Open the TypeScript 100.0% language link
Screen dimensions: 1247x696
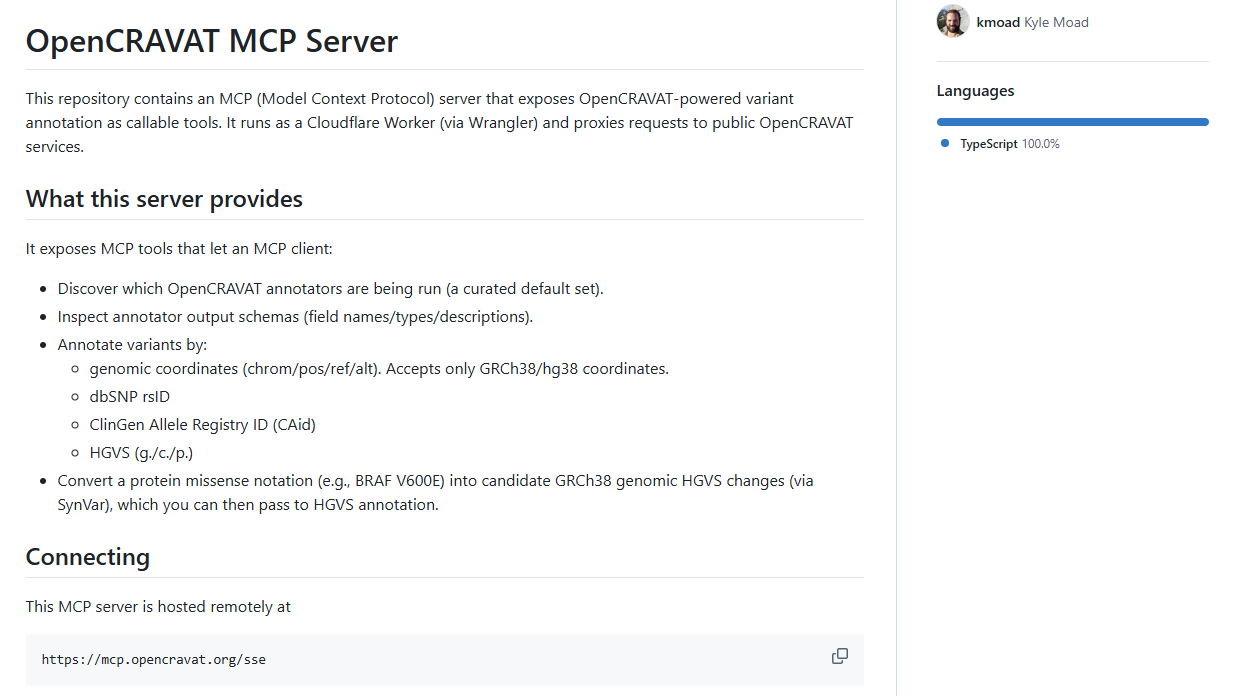click(x=1009, y=144)
